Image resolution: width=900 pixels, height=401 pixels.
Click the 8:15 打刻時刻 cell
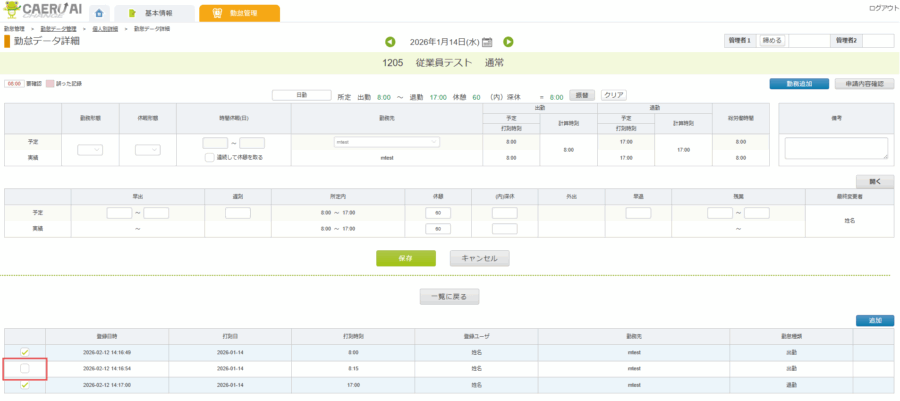point(353,368)
